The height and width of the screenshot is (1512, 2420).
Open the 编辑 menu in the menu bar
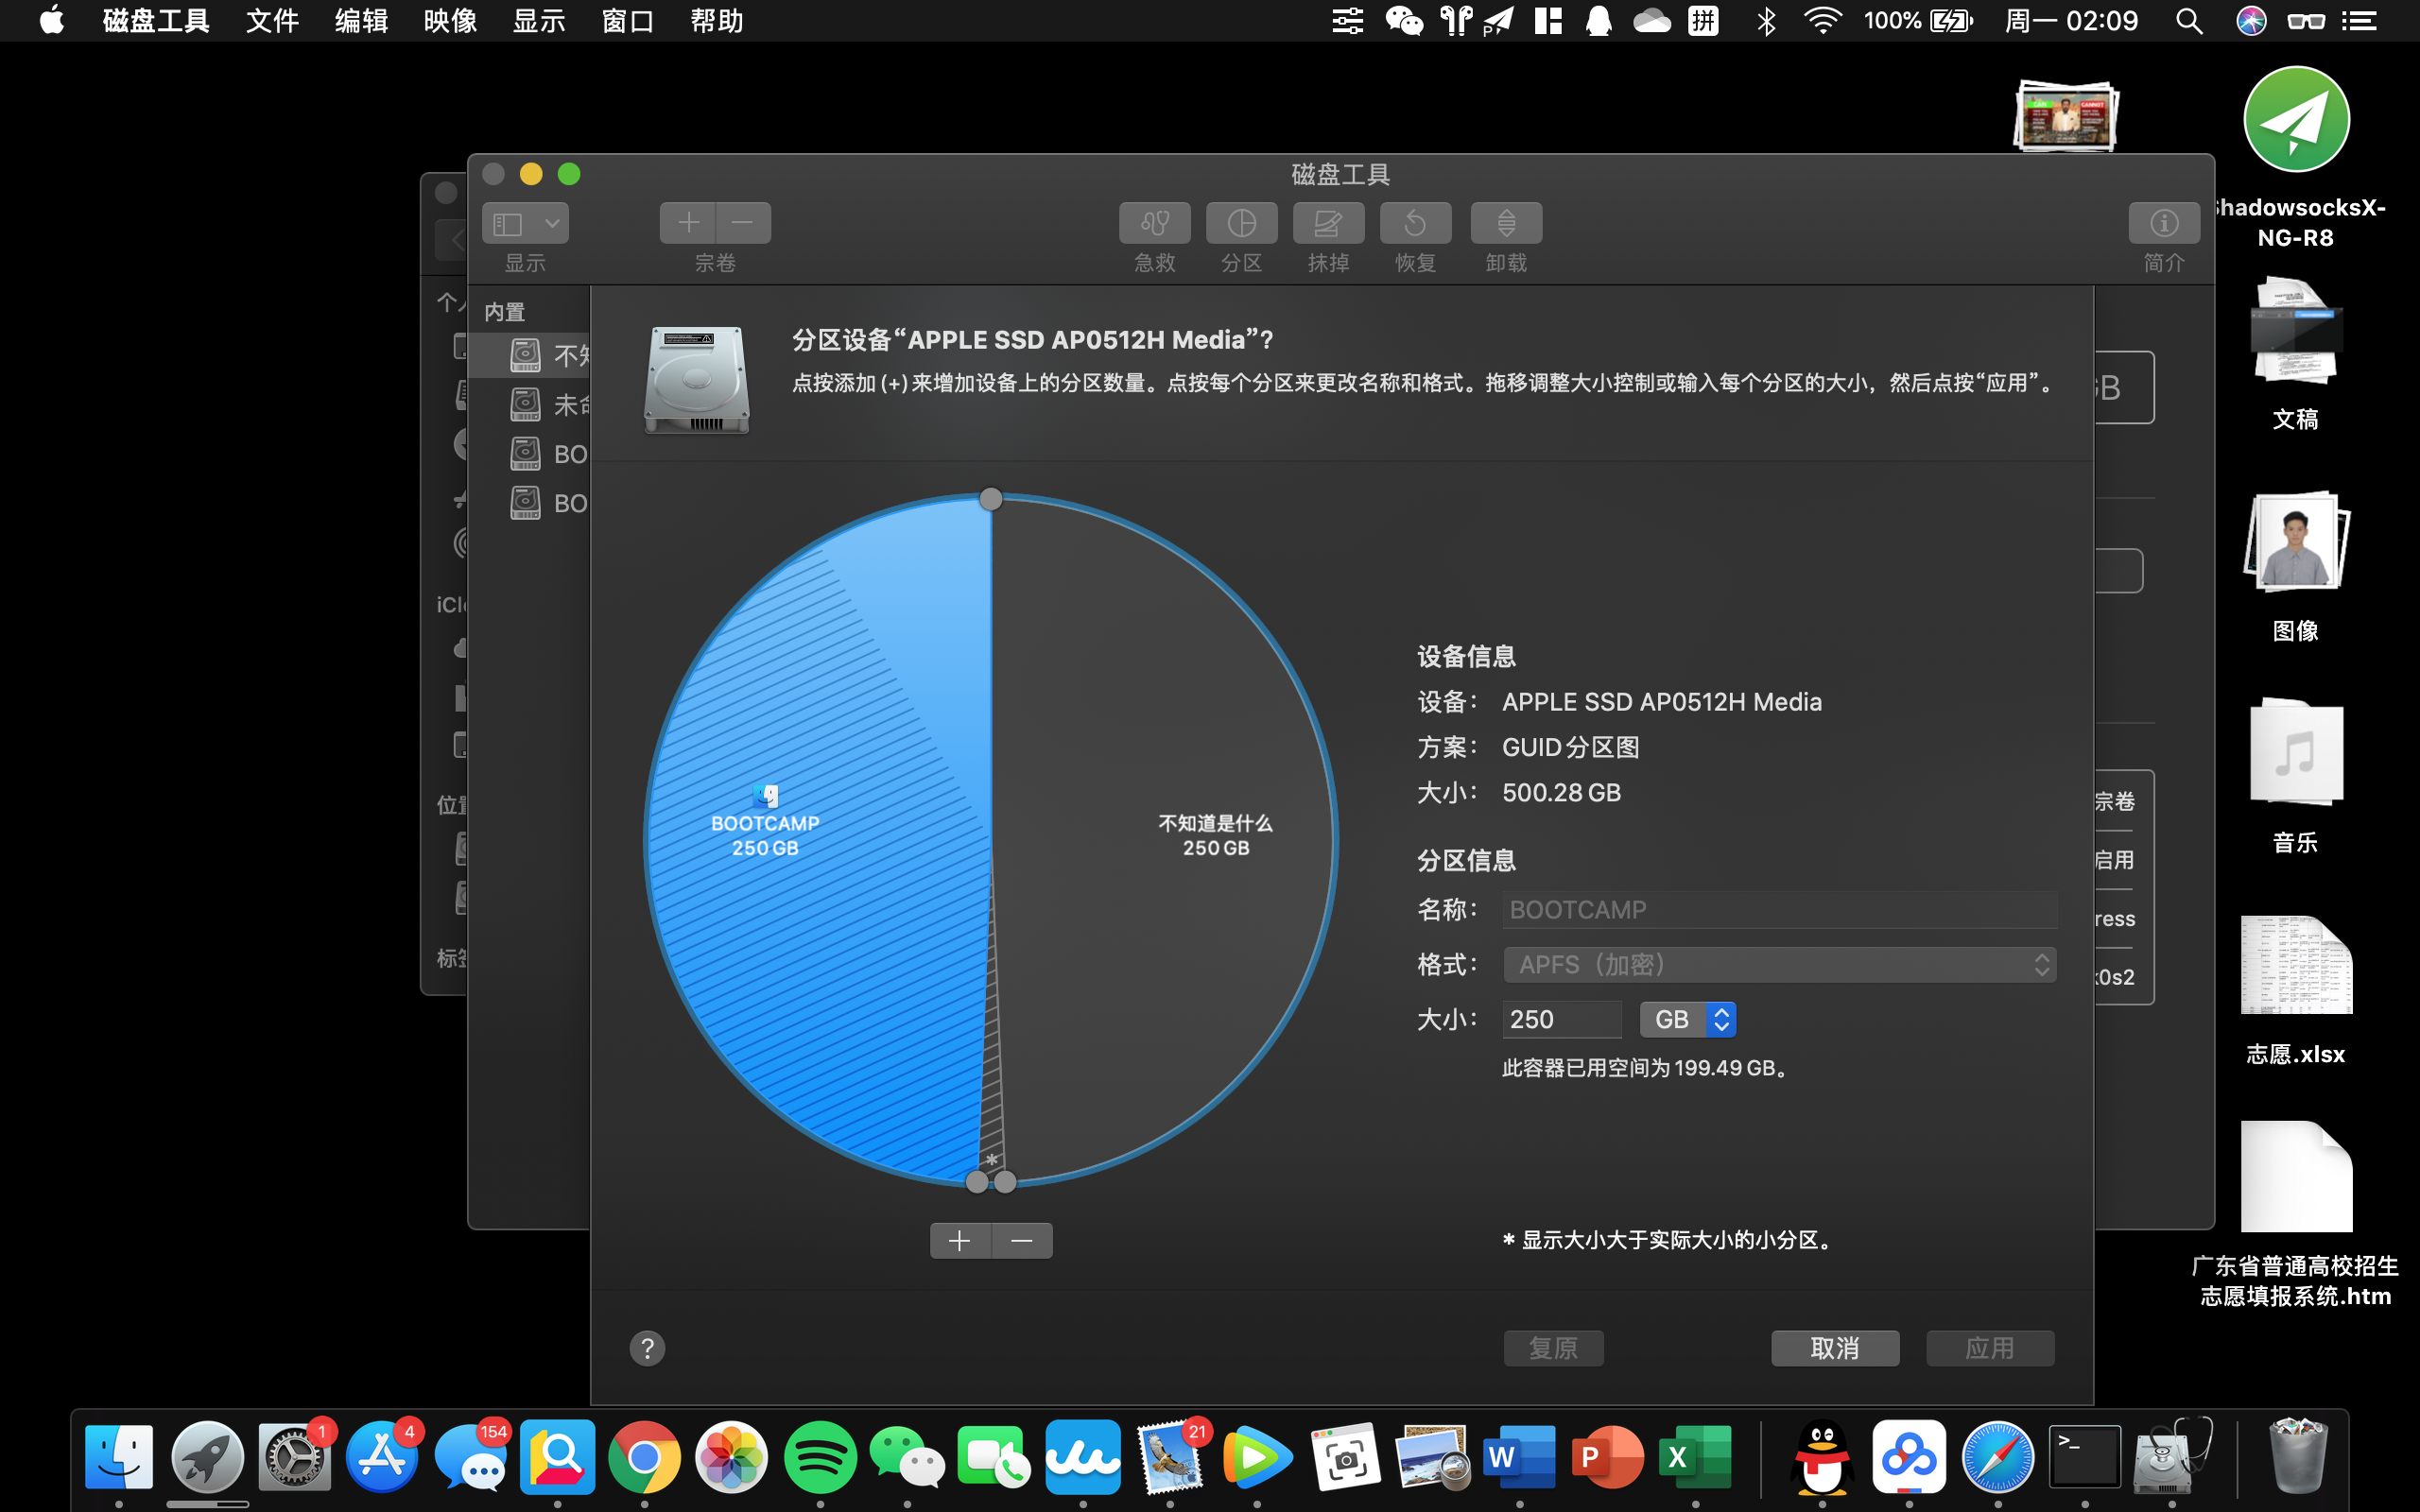pyautogui.click(x=361, y=21)
